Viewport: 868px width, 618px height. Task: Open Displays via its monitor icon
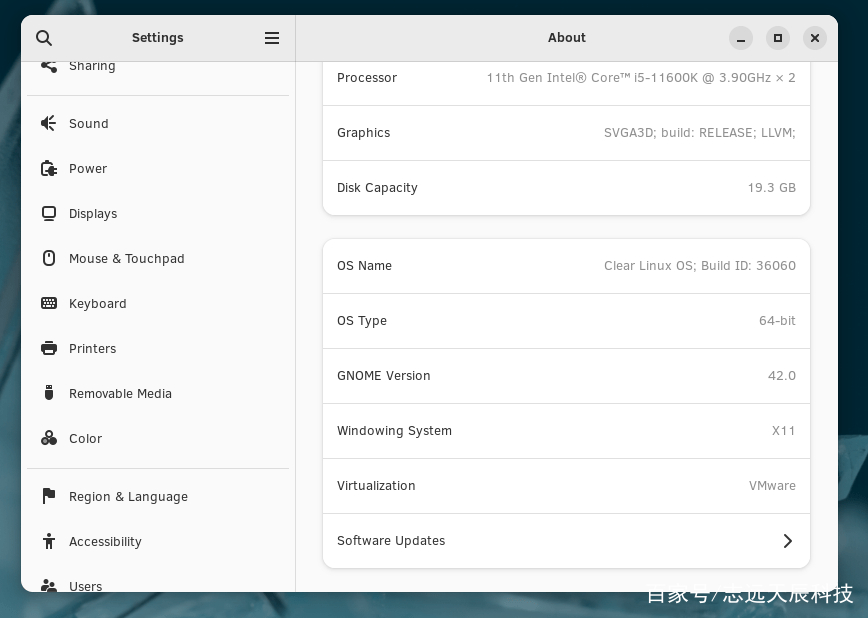click(x=49, y=213)
